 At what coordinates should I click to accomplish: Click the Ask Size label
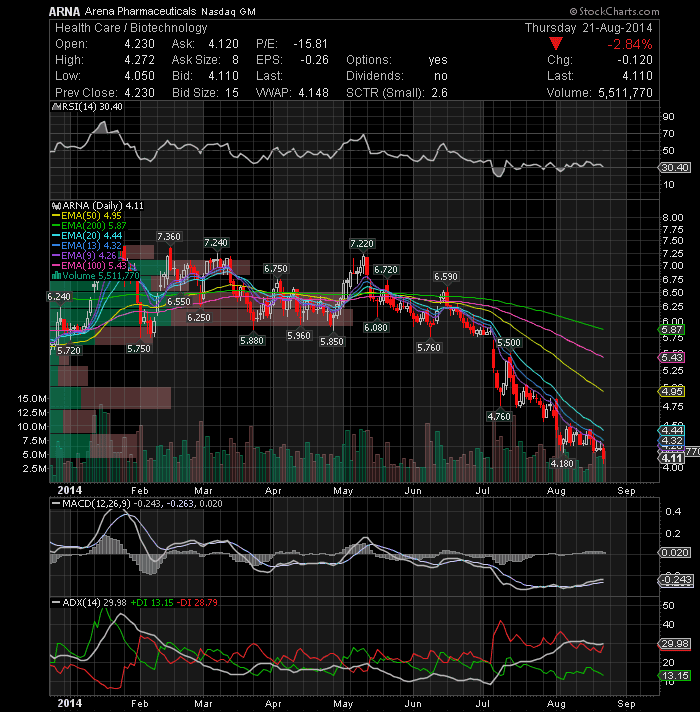(x=196, y=60)
